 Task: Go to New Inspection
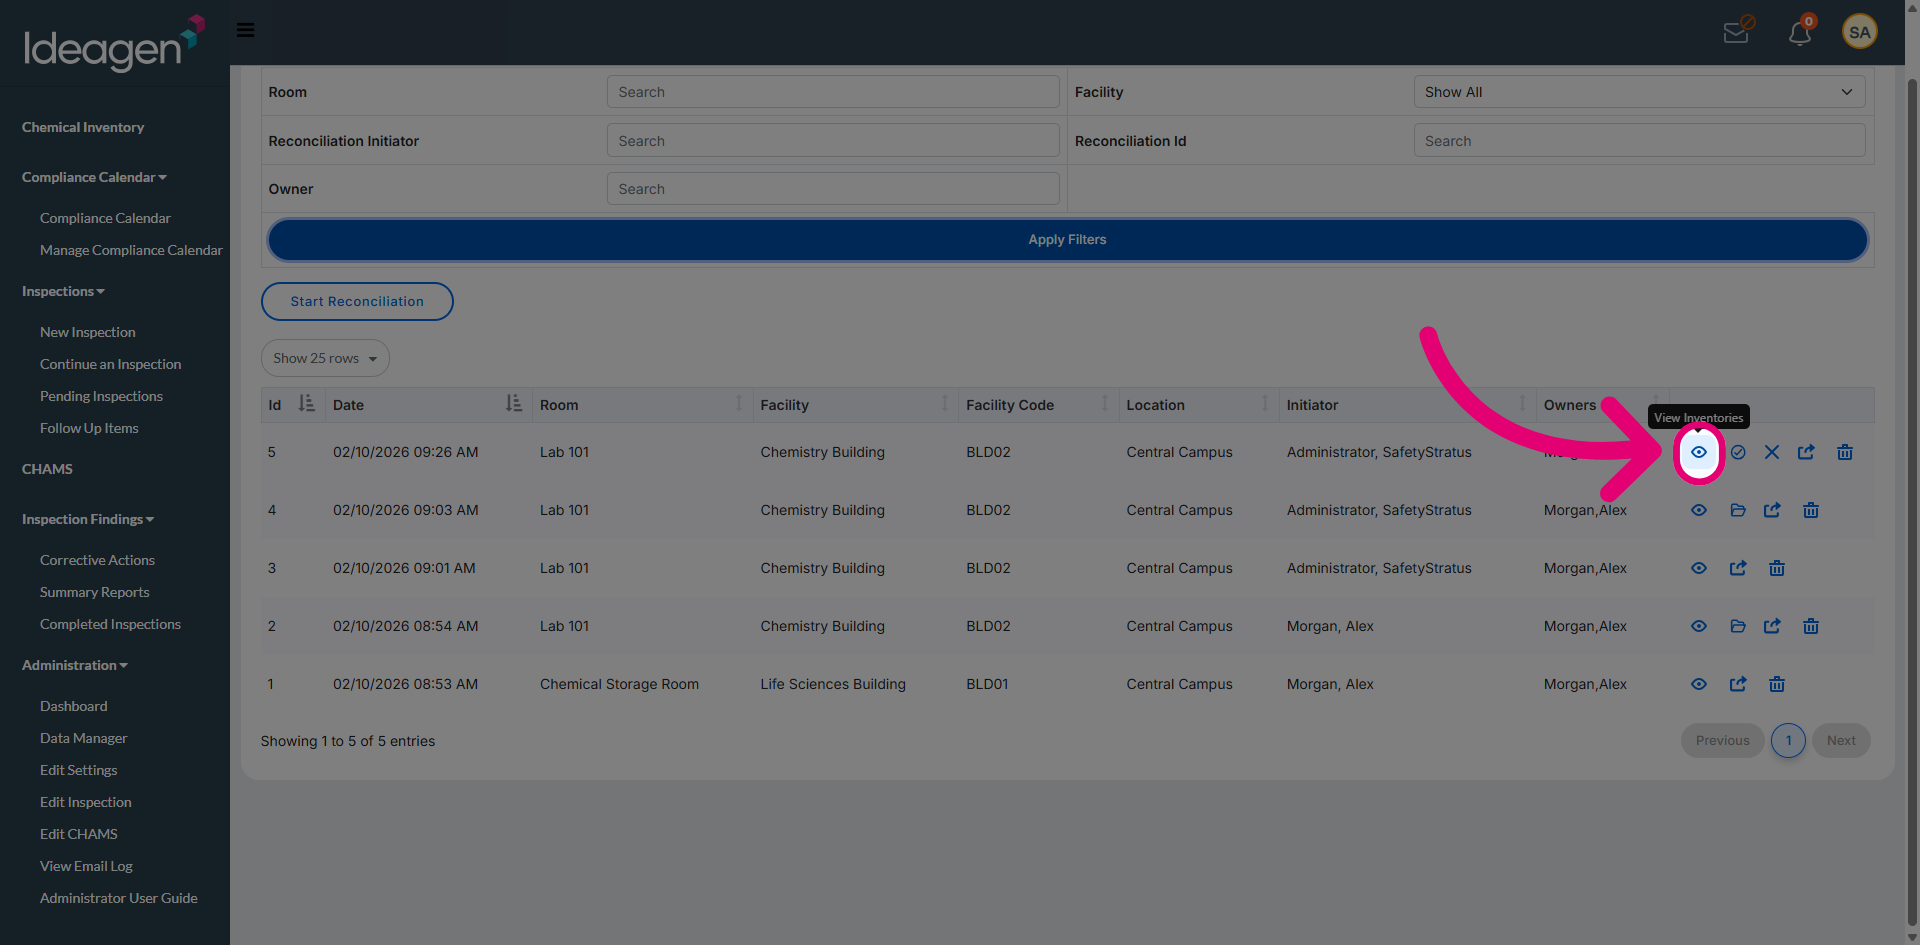88,332
